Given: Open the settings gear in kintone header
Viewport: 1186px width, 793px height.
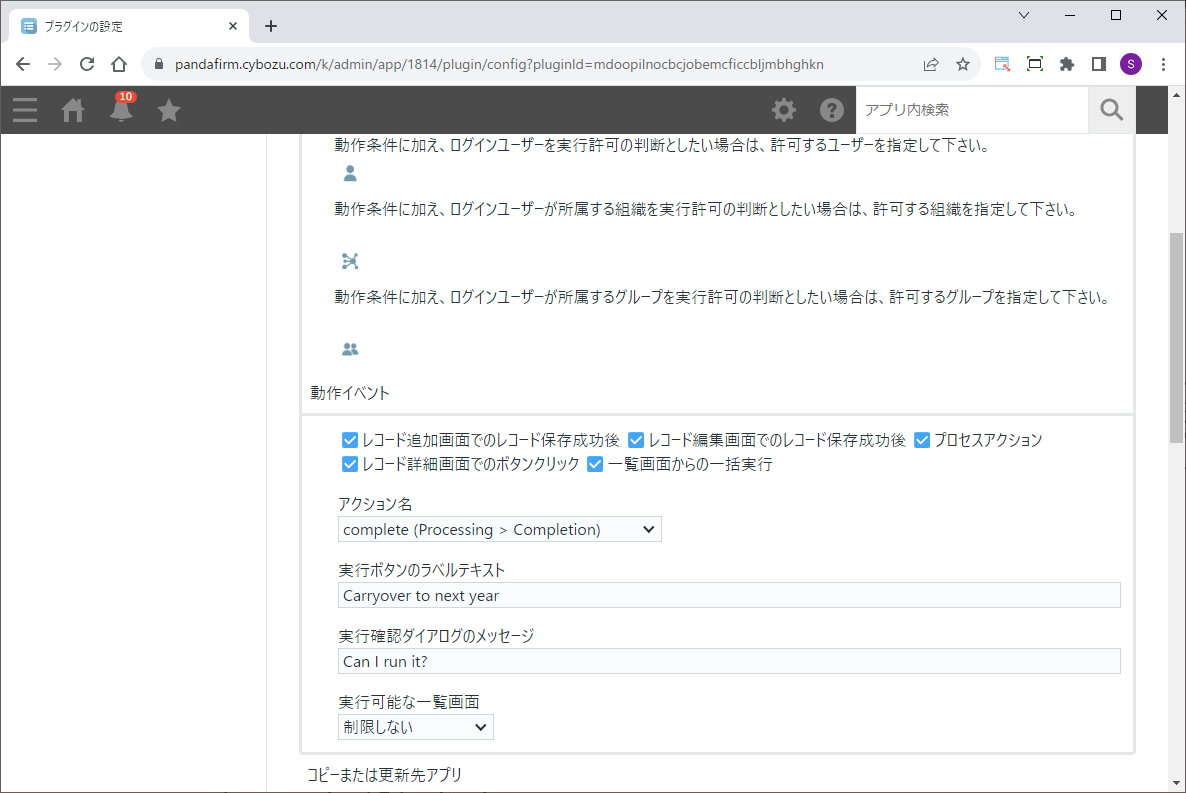Looking at the screenshot, I should click(784, 110).
